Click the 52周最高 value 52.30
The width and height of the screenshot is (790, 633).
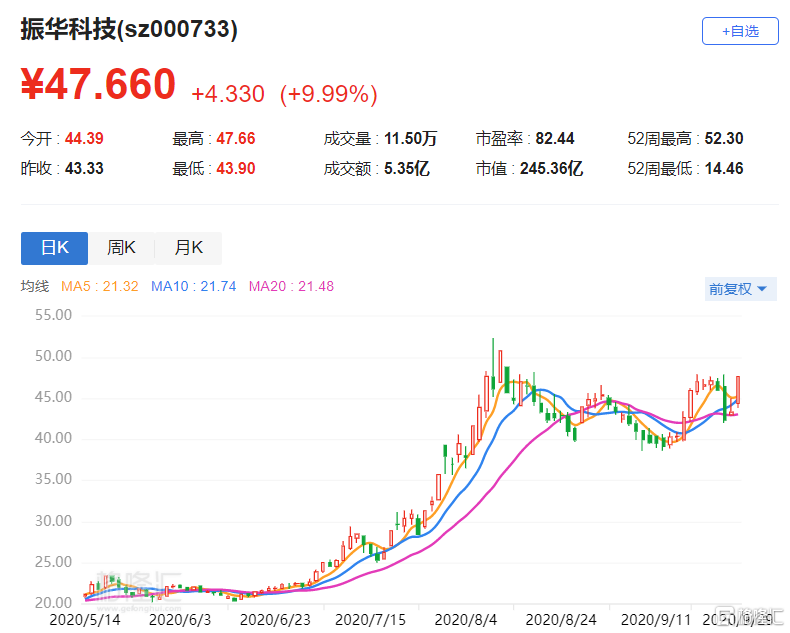(724, 138)
